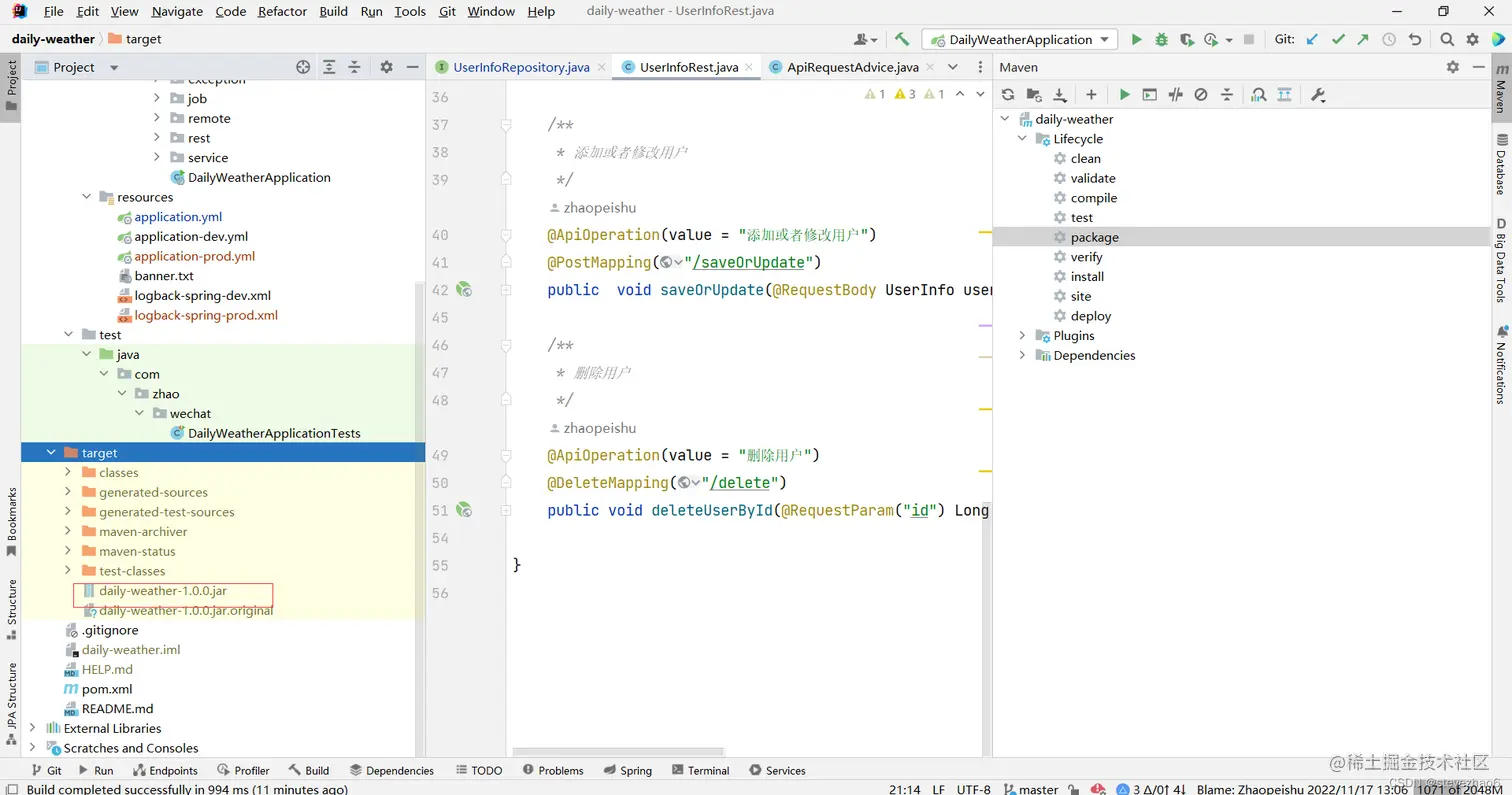Select application-prod.yml in resources
Screen dimensions: 1512x795
click(195, 256)
